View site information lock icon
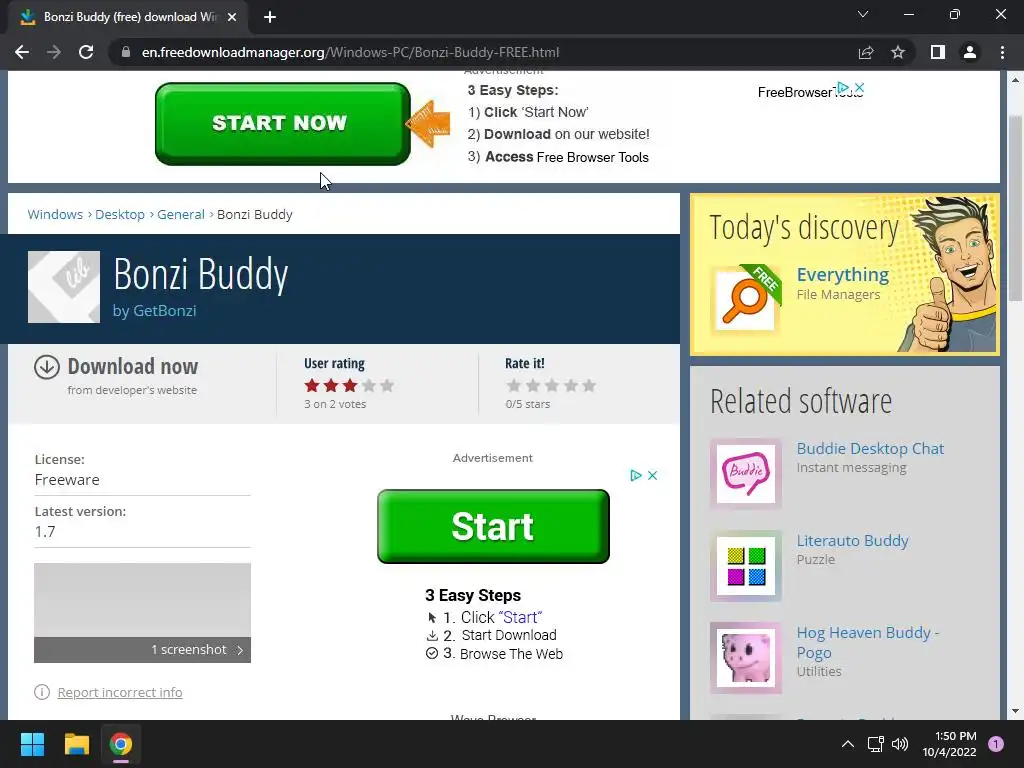This screenshot has width=1024, height=768. click(126, 52)
